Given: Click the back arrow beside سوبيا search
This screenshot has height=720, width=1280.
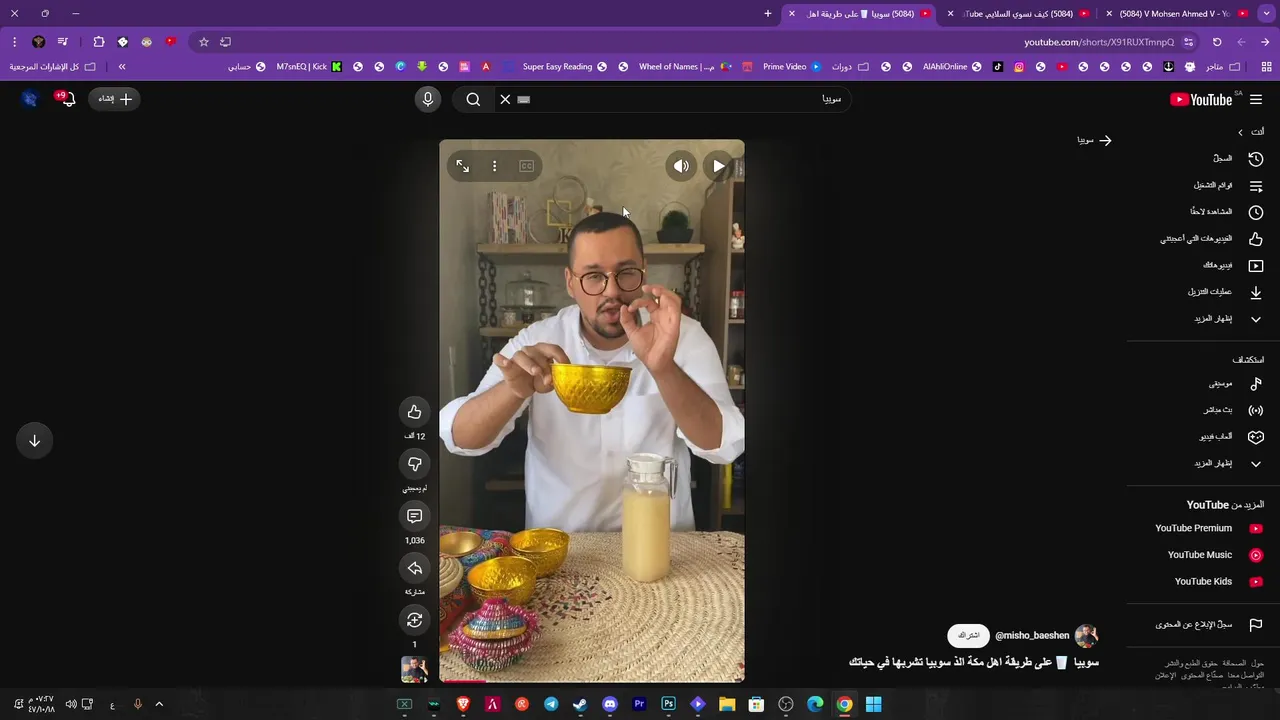Looking at the screenshot, I should coord(1105,141).
